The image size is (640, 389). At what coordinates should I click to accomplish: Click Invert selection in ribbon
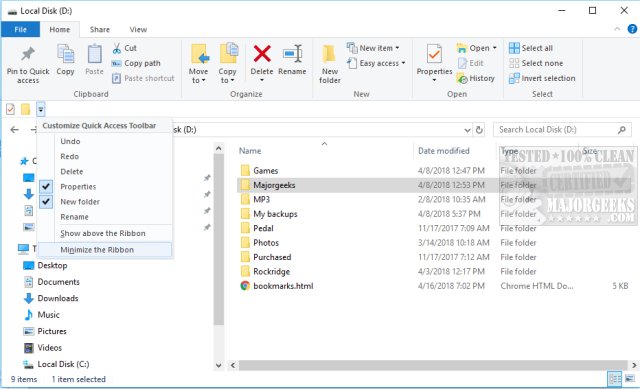click(542, 78)
